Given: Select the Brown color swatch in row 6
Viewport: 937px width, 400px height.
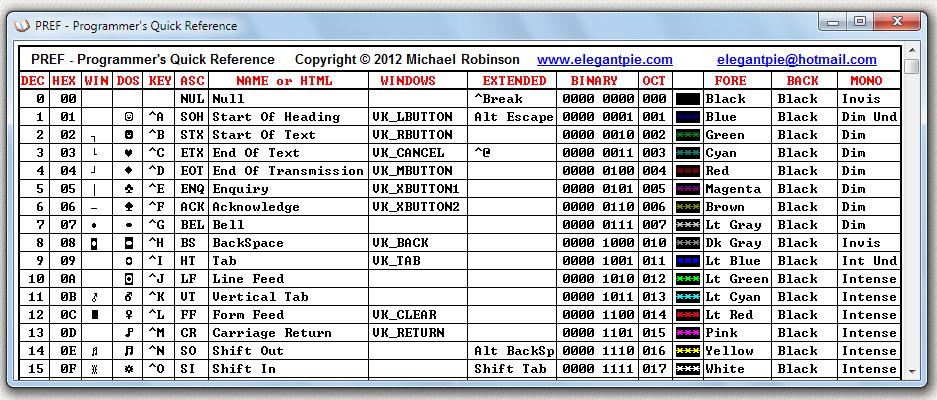Looking at the screenshot, I should click(688, 207).
